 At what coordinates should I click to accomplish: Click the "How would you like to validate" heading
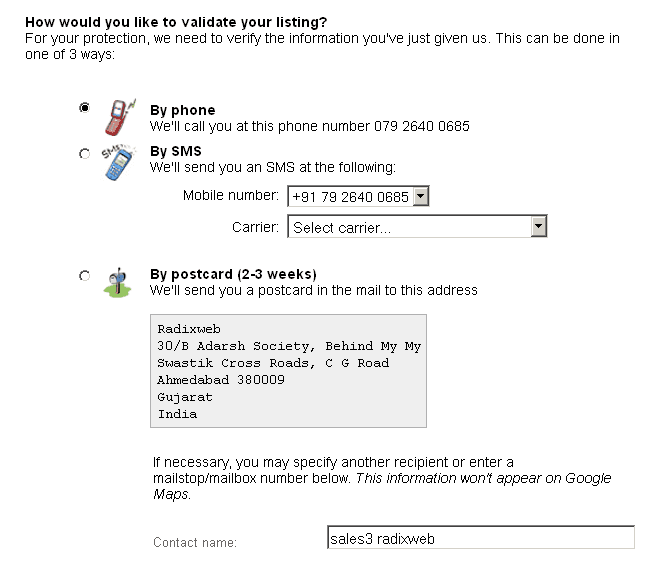click(x=176, y=21)
